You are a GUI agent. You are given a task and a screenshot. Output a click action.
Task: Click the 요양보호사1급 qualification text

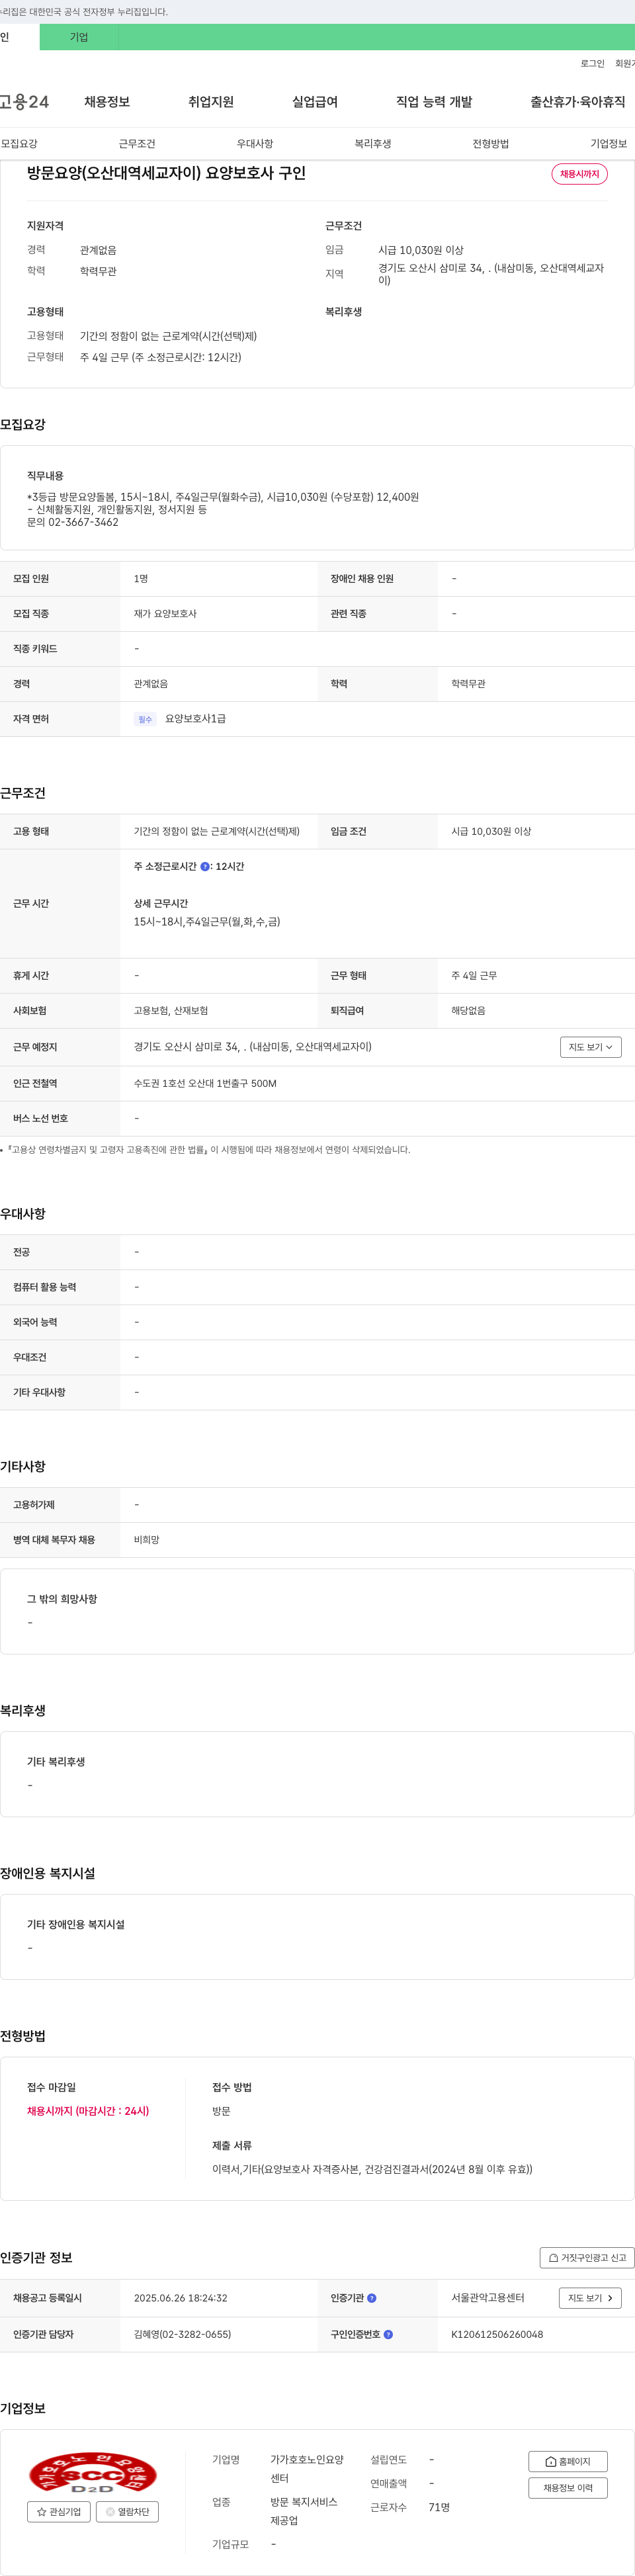click(196, 719)
